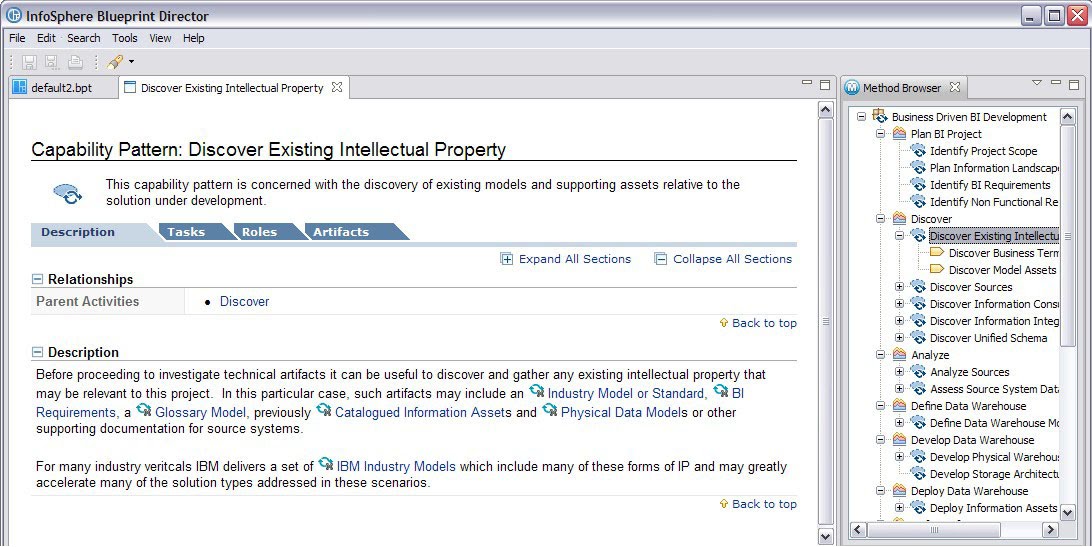Screen dimensions: 1092x547
Task: Click the key-shaped toolbar icon
Action: coord(115,62)
